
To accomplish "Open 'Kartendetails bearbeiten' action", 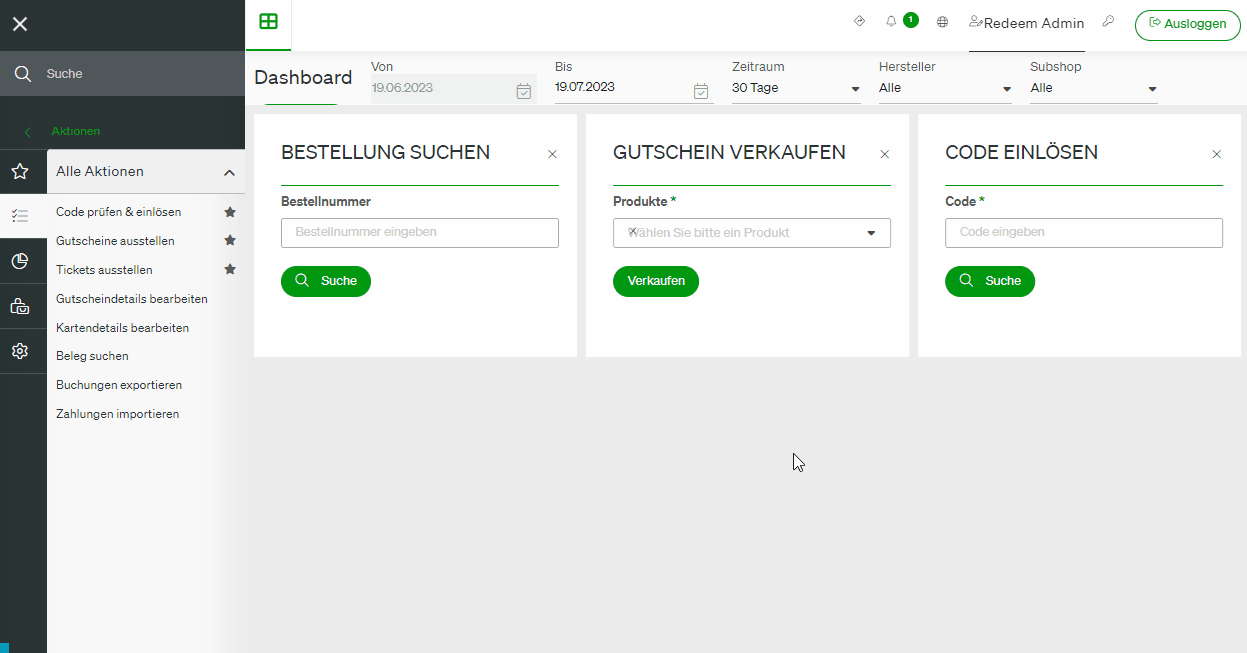I will (x=122, y=328).
